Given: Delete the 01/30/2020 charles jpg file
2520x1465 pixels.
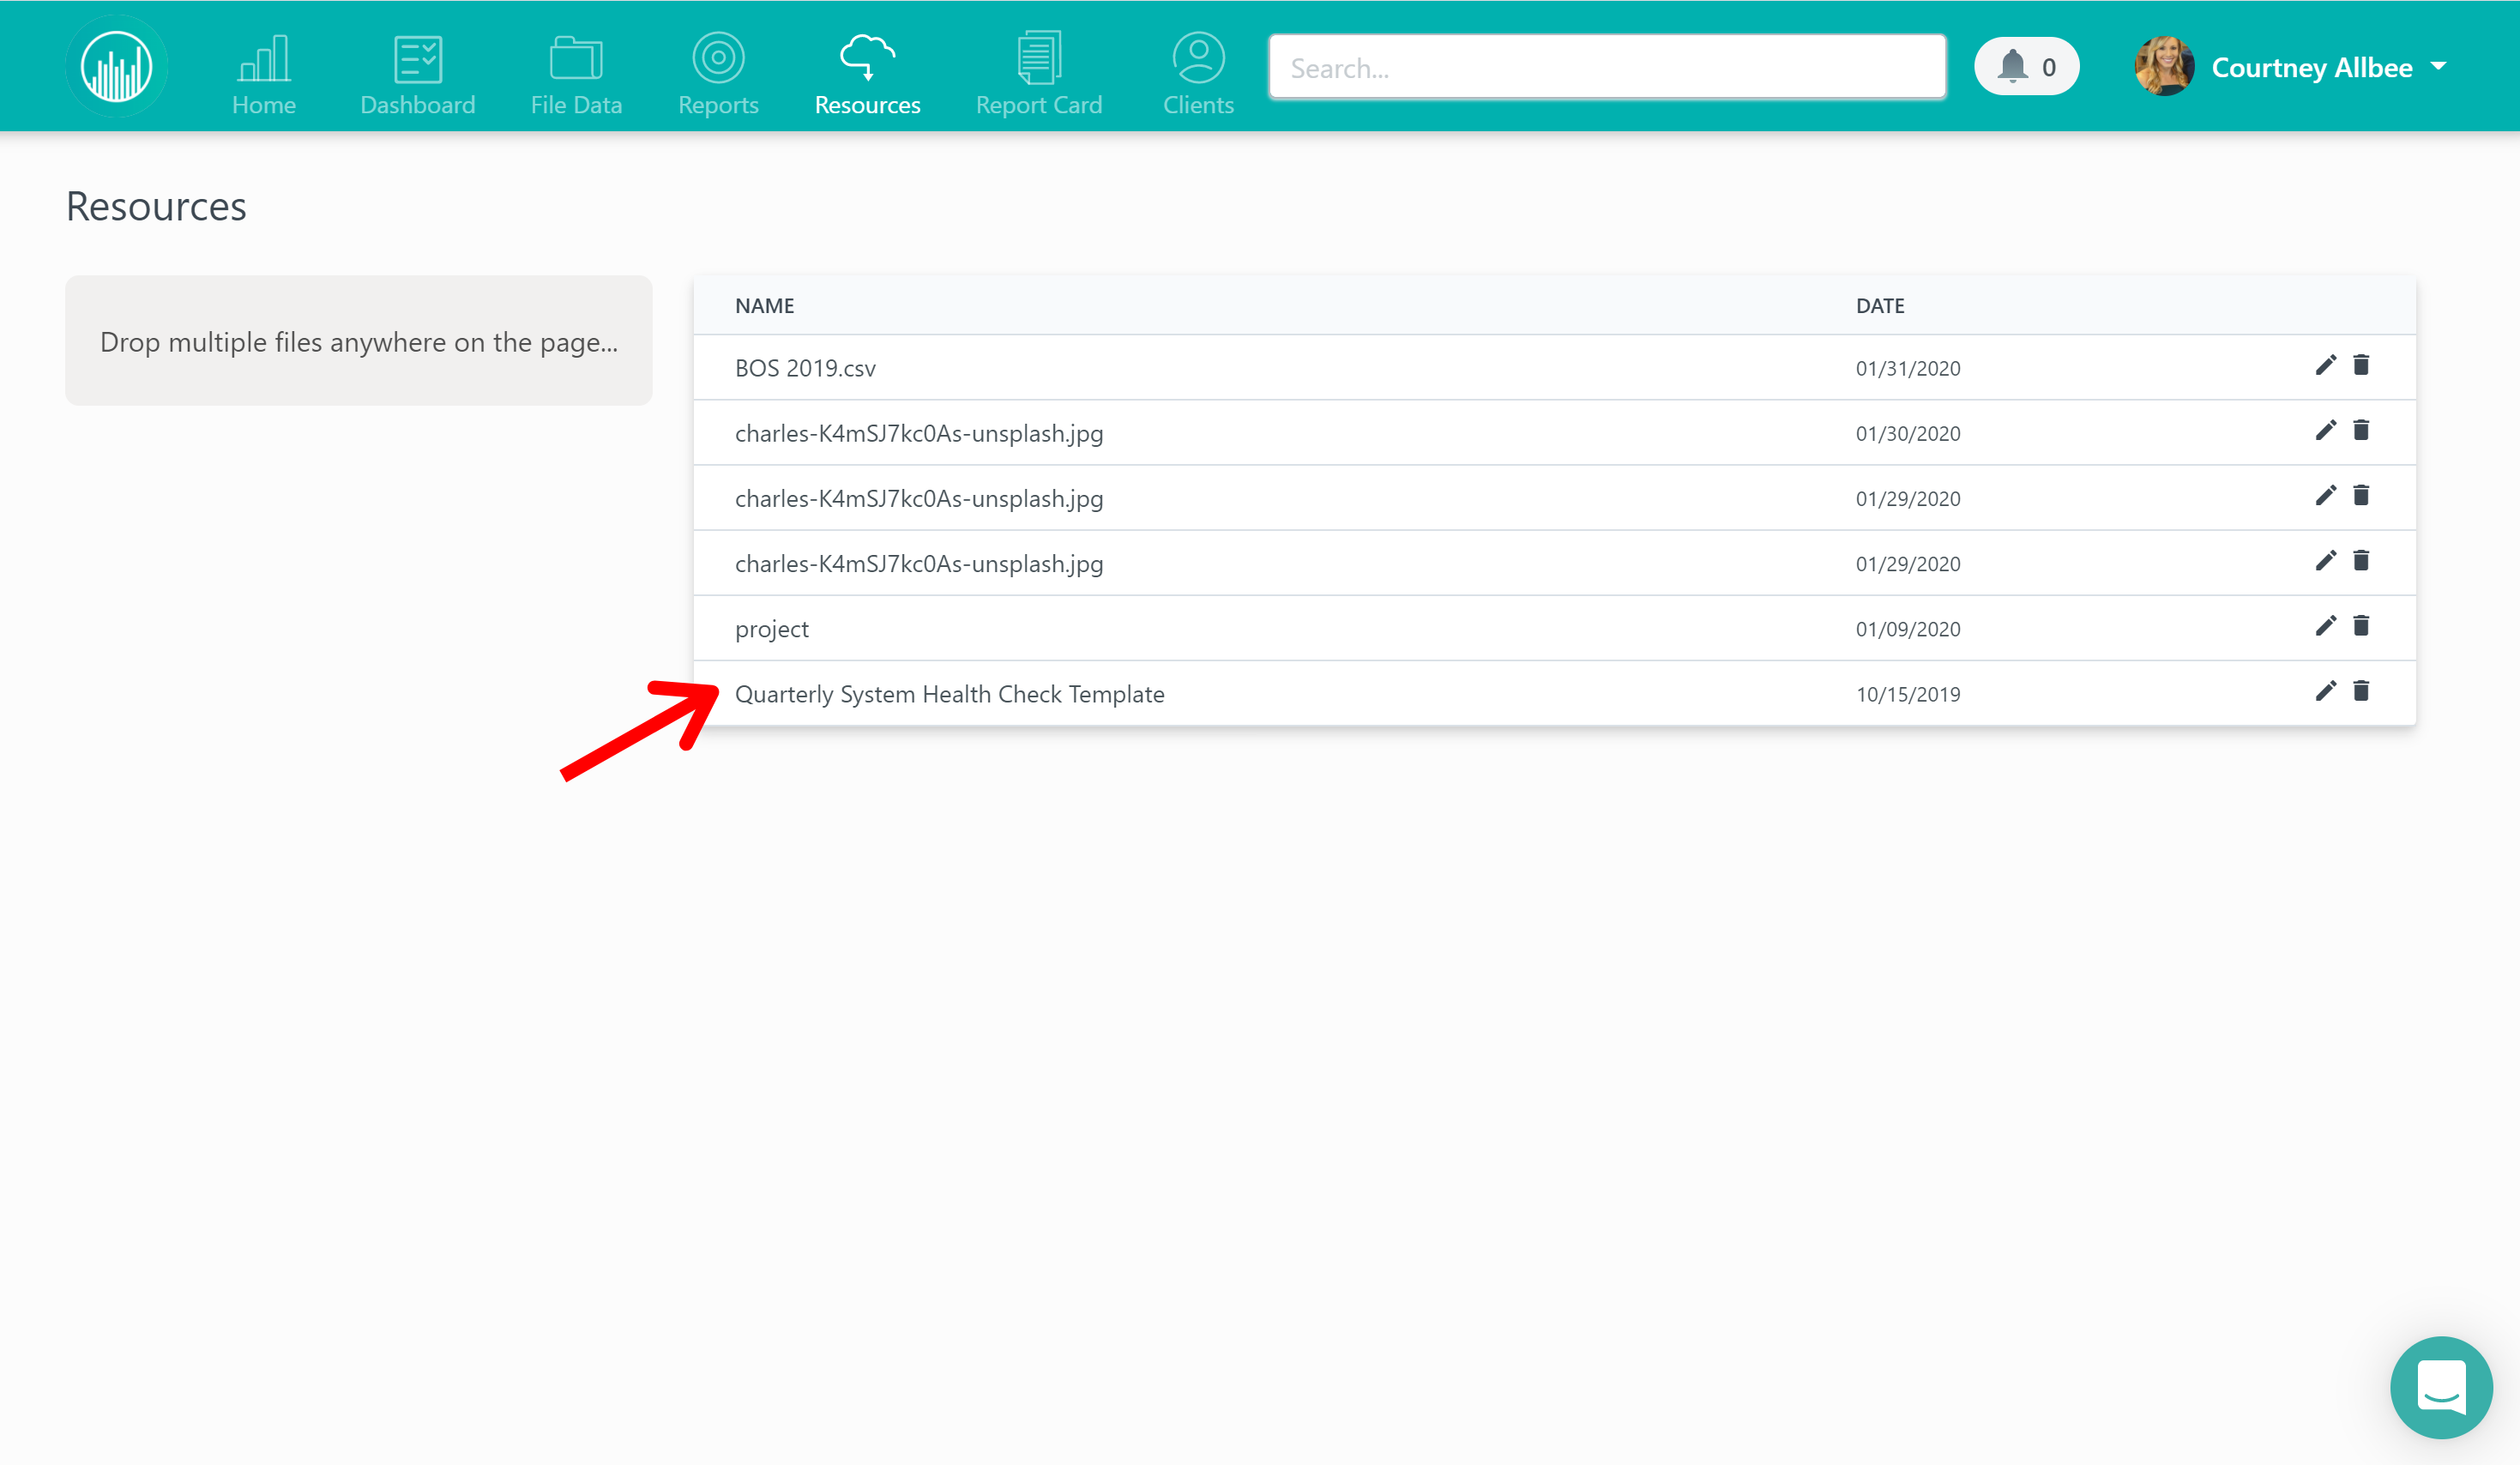Looking at the screenshot, I should click(2361, 430).
